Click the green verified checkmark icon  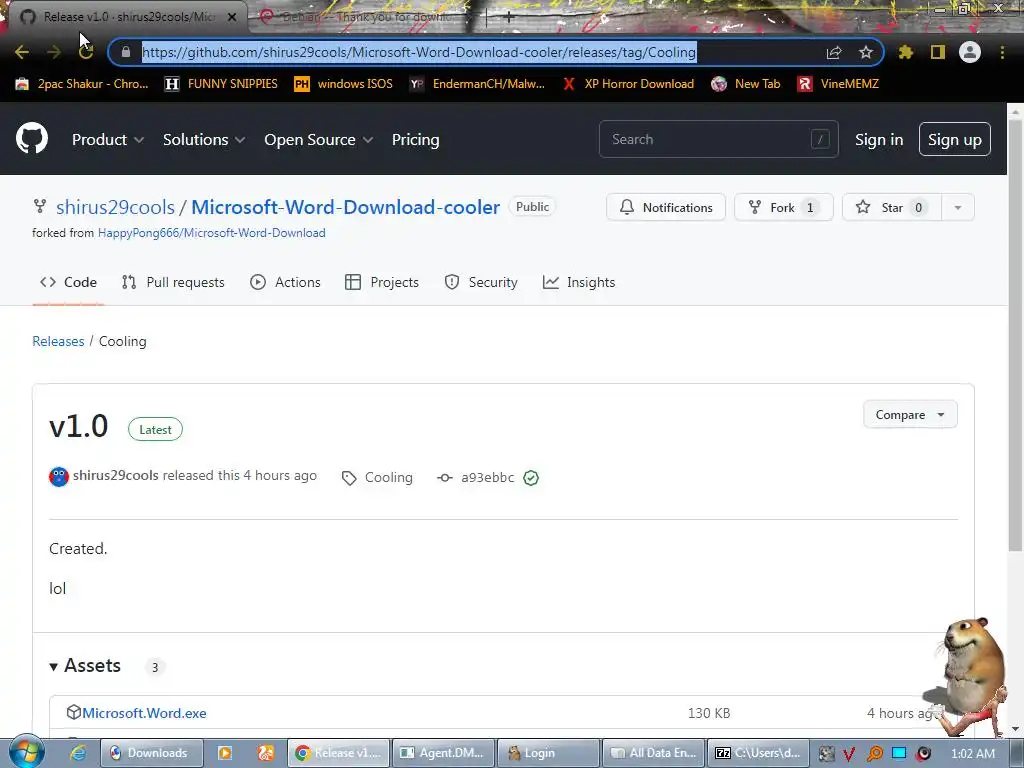click(x=531, y=478)
